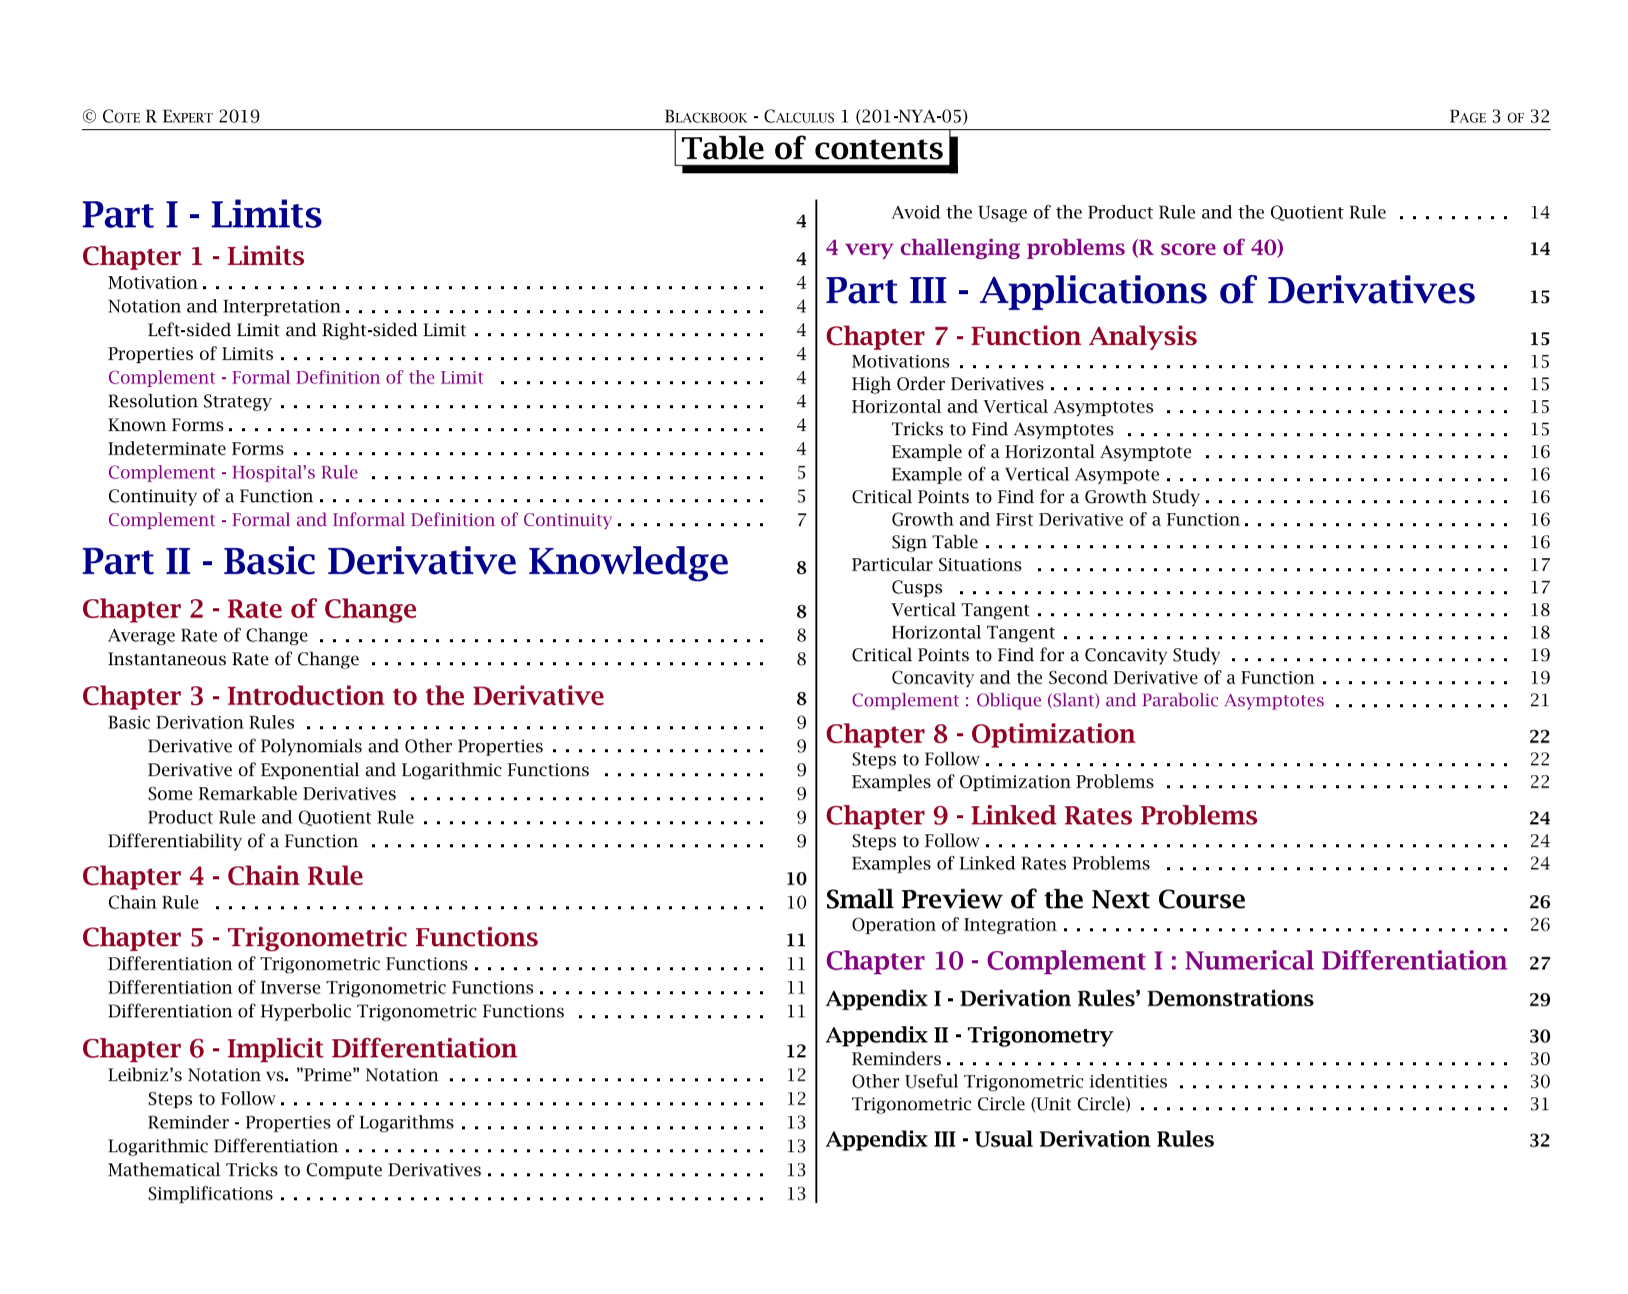
Task: Click 'Mathematical Tricks to Compute Derivatives'
Action: (295, 1170)
